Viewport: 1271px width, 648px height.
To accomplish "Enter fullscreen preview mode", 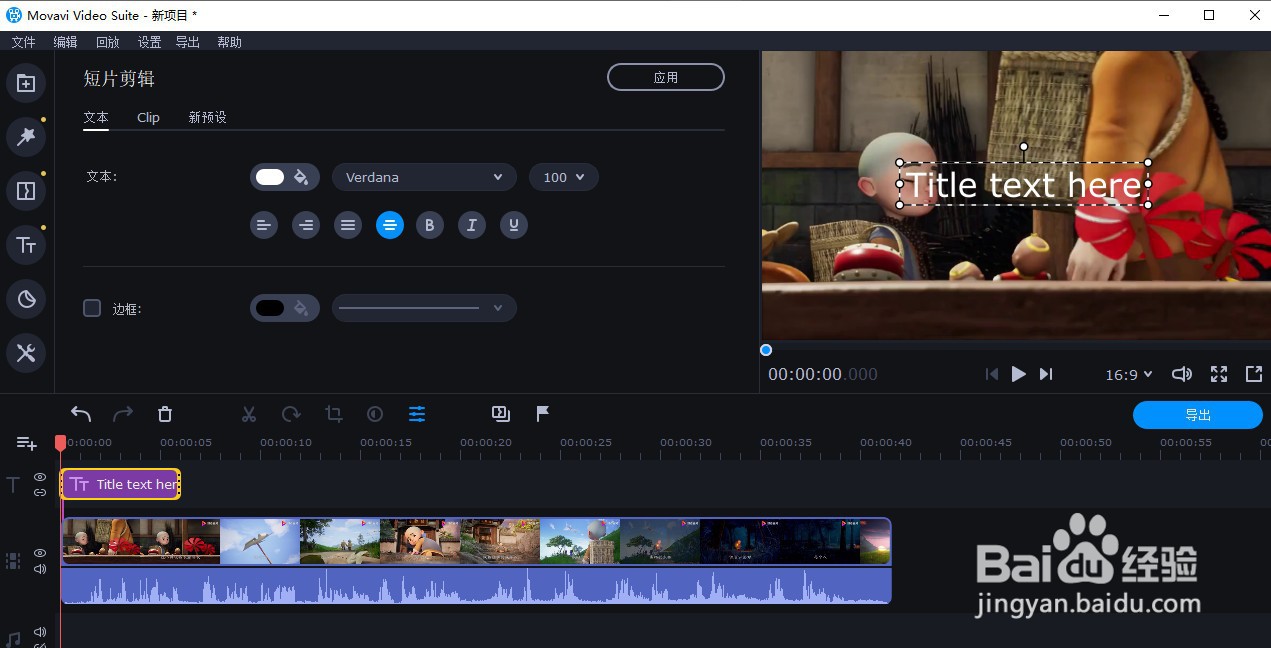I will 1219,374.
